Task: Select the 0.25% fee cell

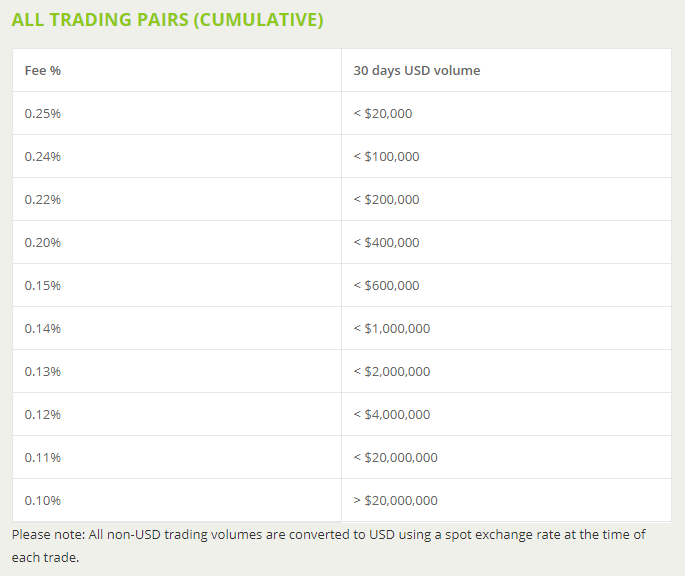Action: click(x=43, y=114)
